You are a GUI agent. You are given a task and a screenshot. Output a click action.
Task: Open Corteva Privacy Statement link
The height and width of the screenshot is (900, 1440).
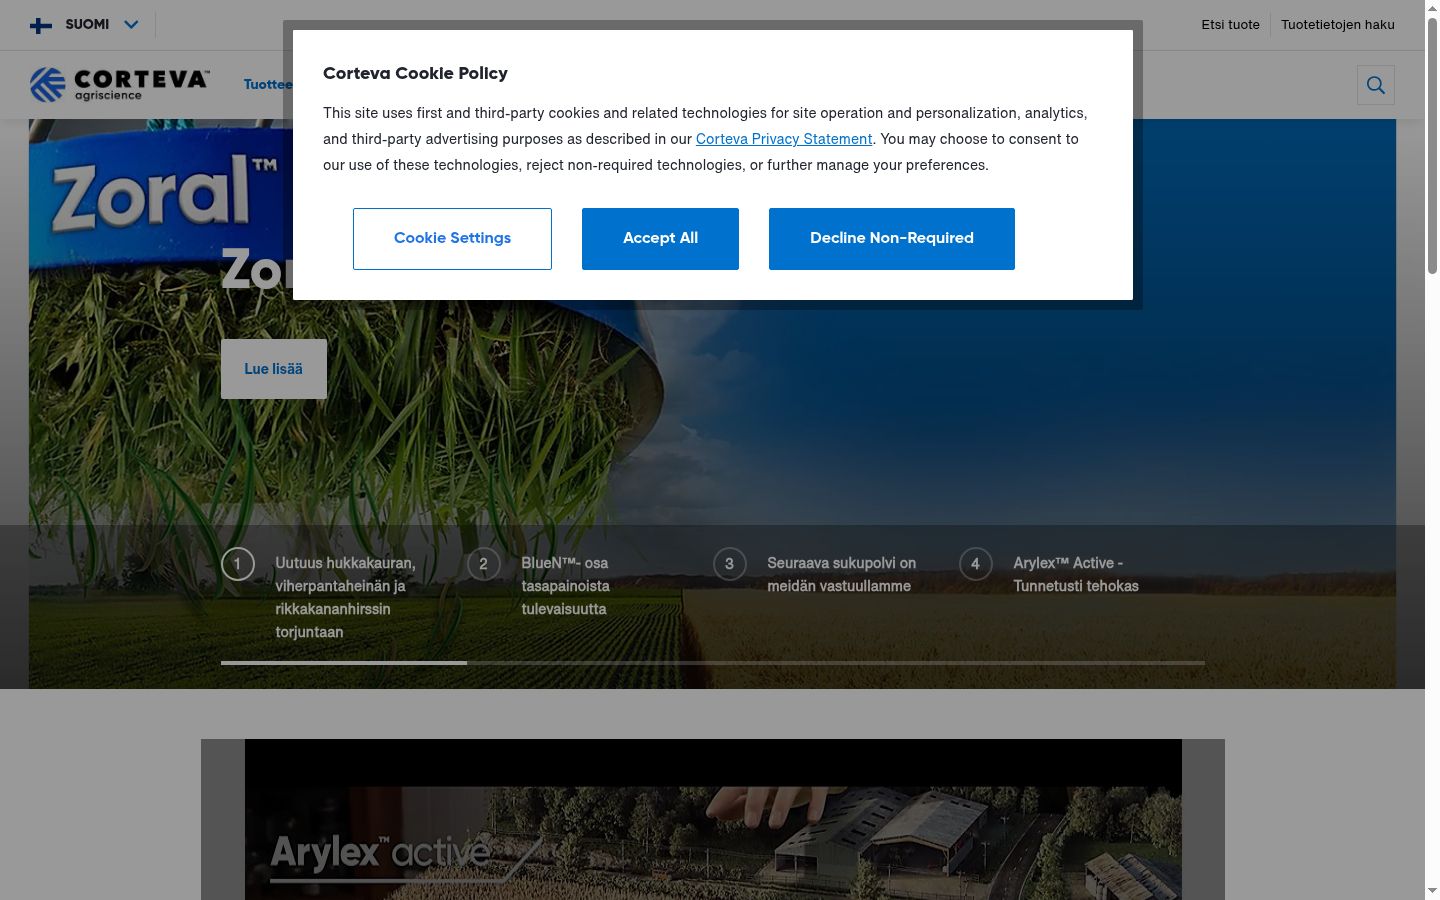click(x=784, y=139)
